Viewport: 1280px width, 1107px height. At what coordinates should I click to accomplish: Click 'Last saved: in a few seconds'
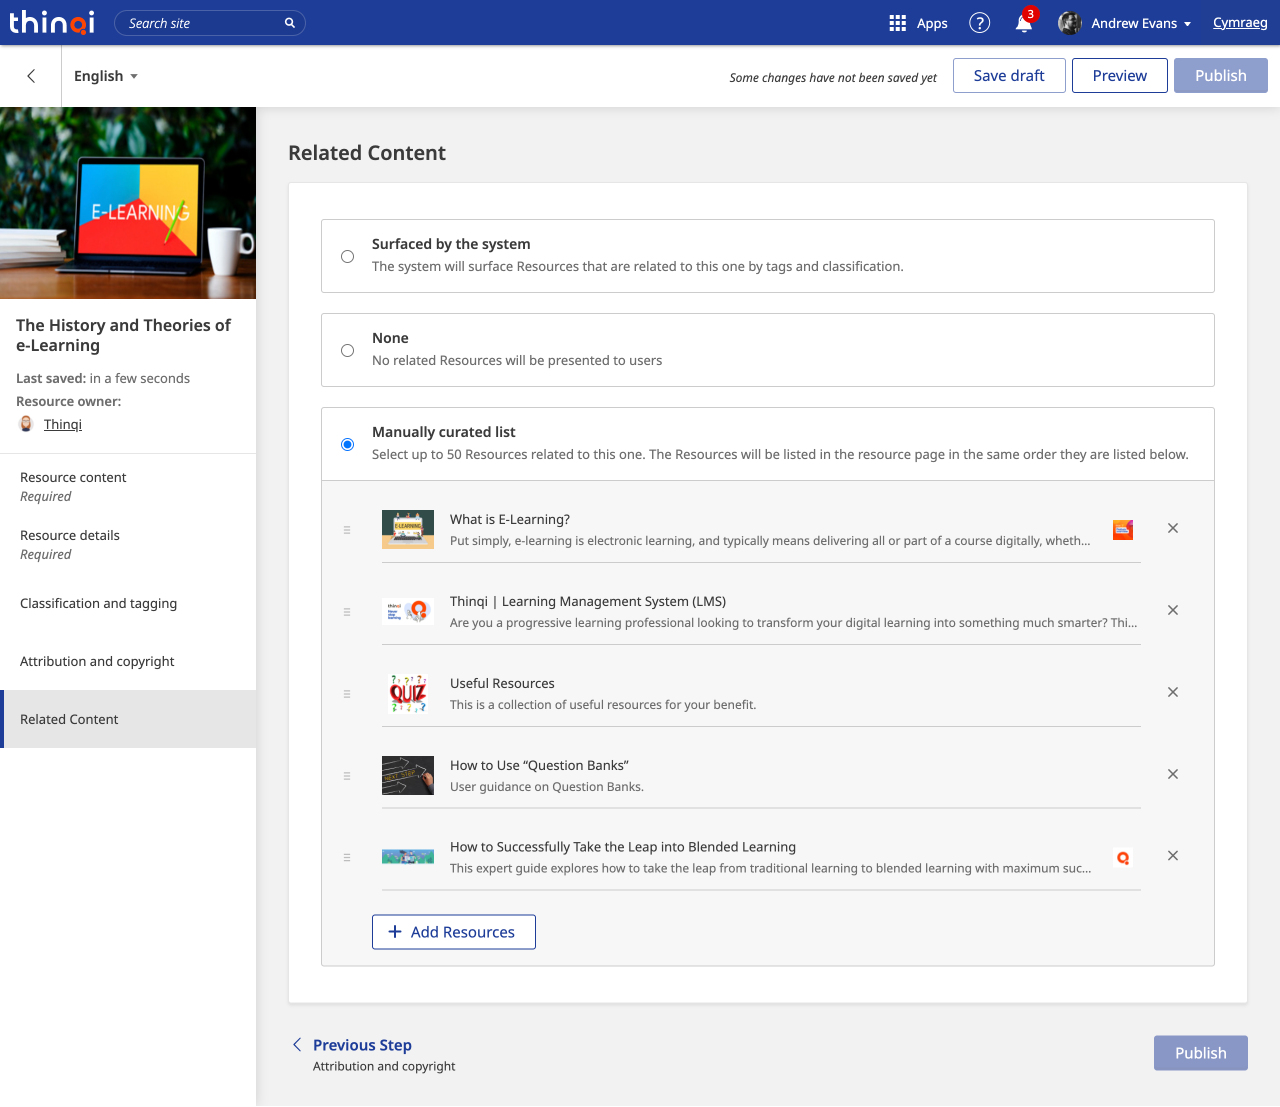(x=103, y=378)
